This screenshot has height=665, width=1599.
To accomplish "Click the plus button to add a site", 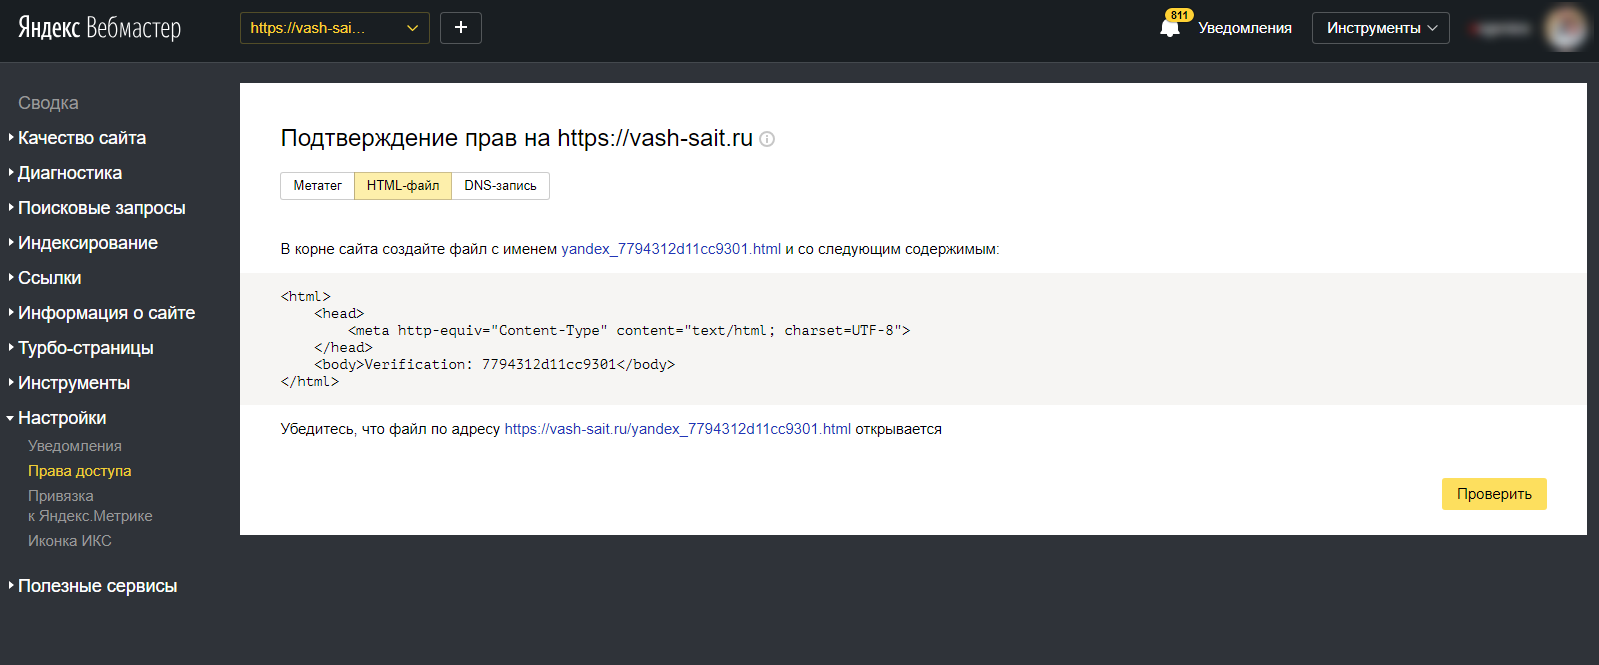I will click(461, 28).
